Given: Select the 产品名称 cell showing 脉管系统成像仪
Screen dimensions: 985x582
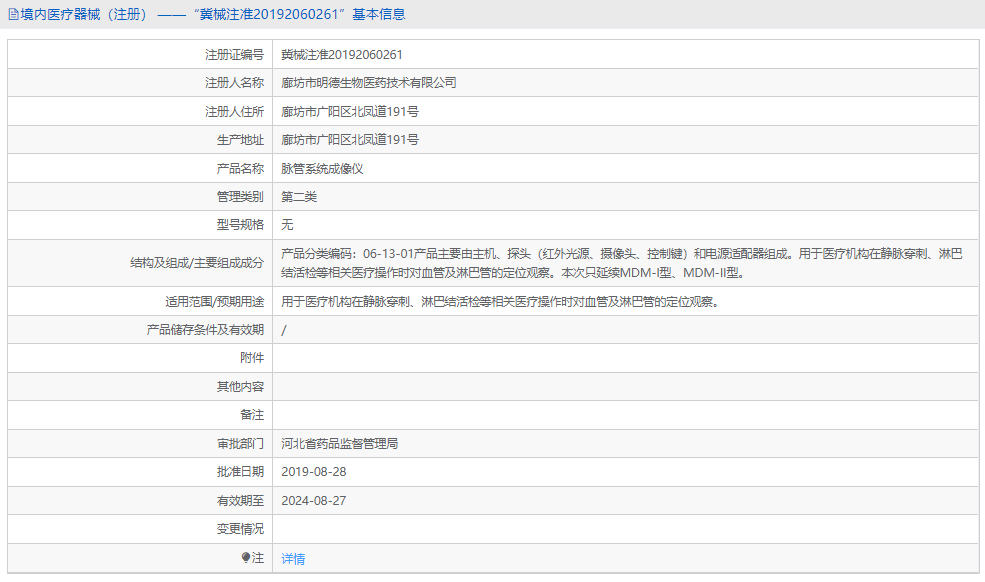Looking at the screenshot, I should pyautogui.click(x=323, y=168).
